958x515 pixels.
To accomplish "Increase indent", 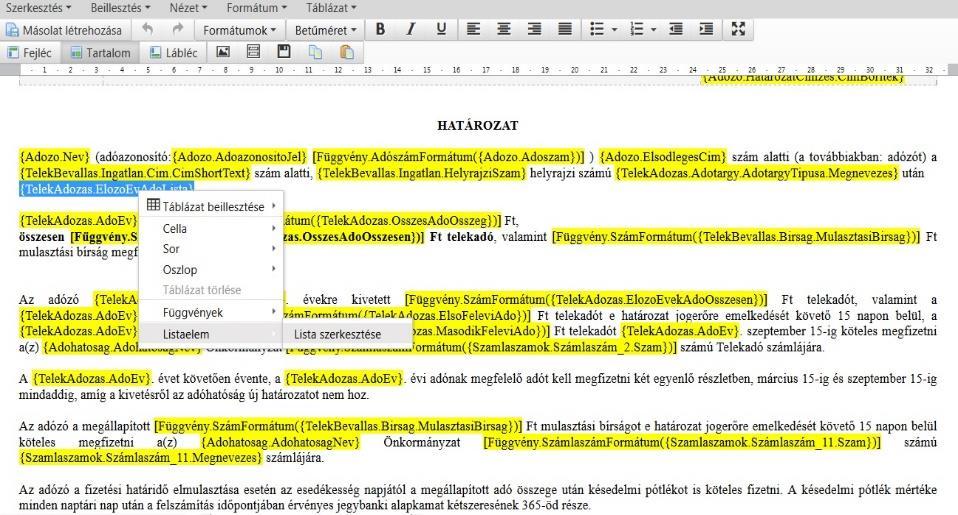I will point(706,29).
